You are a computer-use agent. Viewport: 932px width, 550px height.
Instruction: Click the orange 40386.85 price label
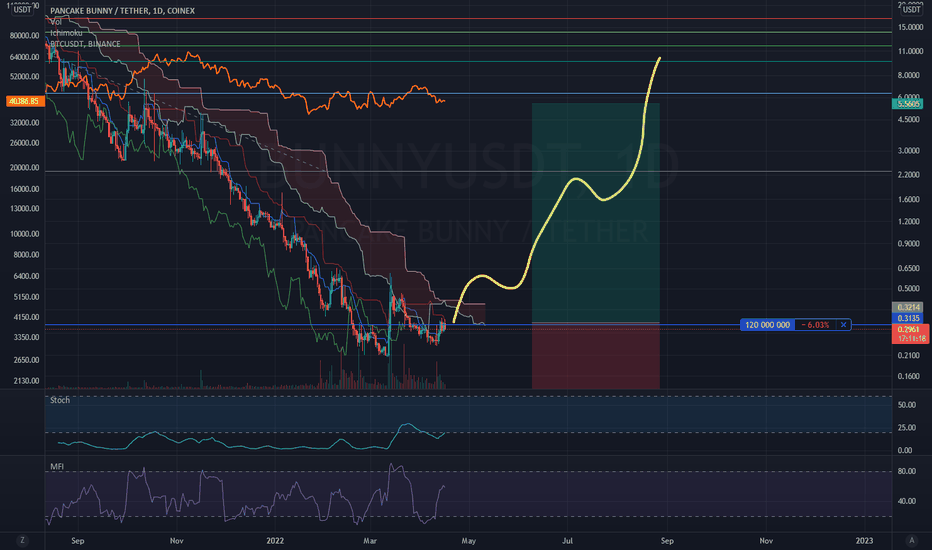click(x=25, y=101)
